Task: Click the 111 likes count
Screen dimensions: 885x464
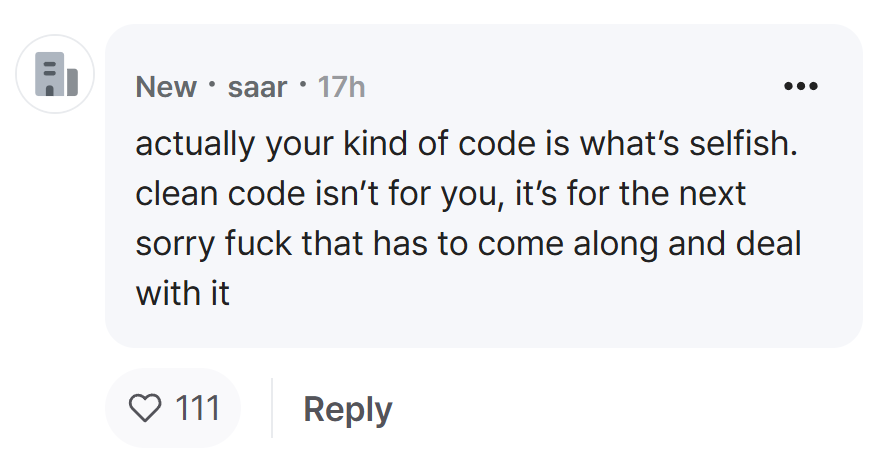Action: pyautogui.click(x=197, y=408)
